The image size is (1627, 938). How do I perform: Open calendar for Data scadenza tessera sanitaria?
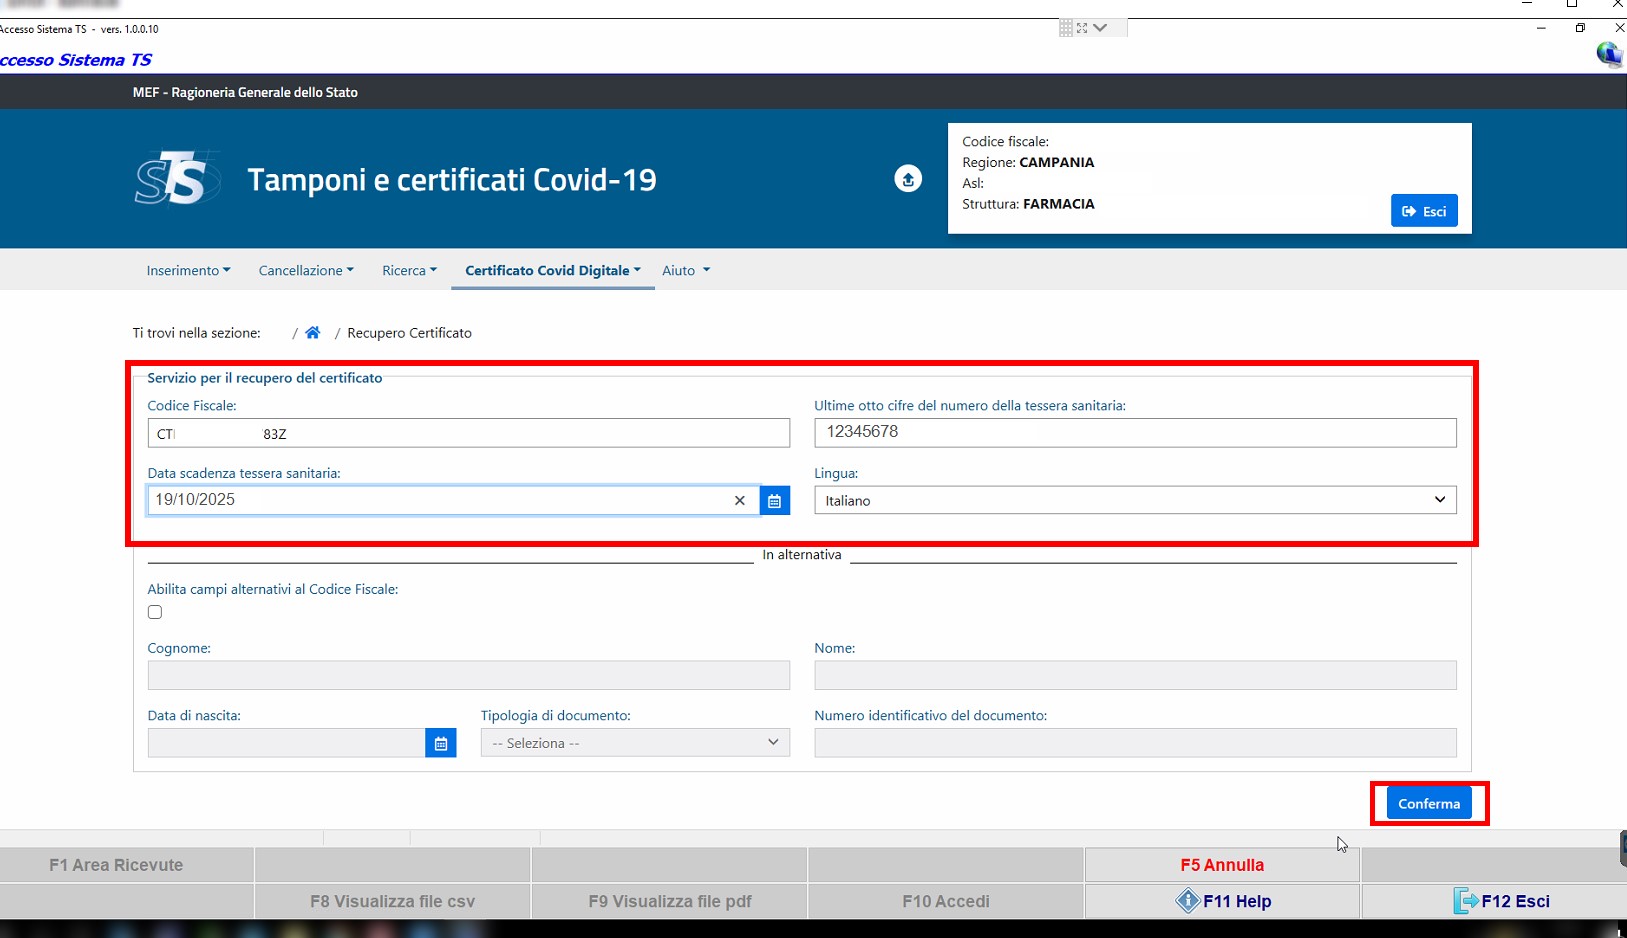click(x=774, y=500)
